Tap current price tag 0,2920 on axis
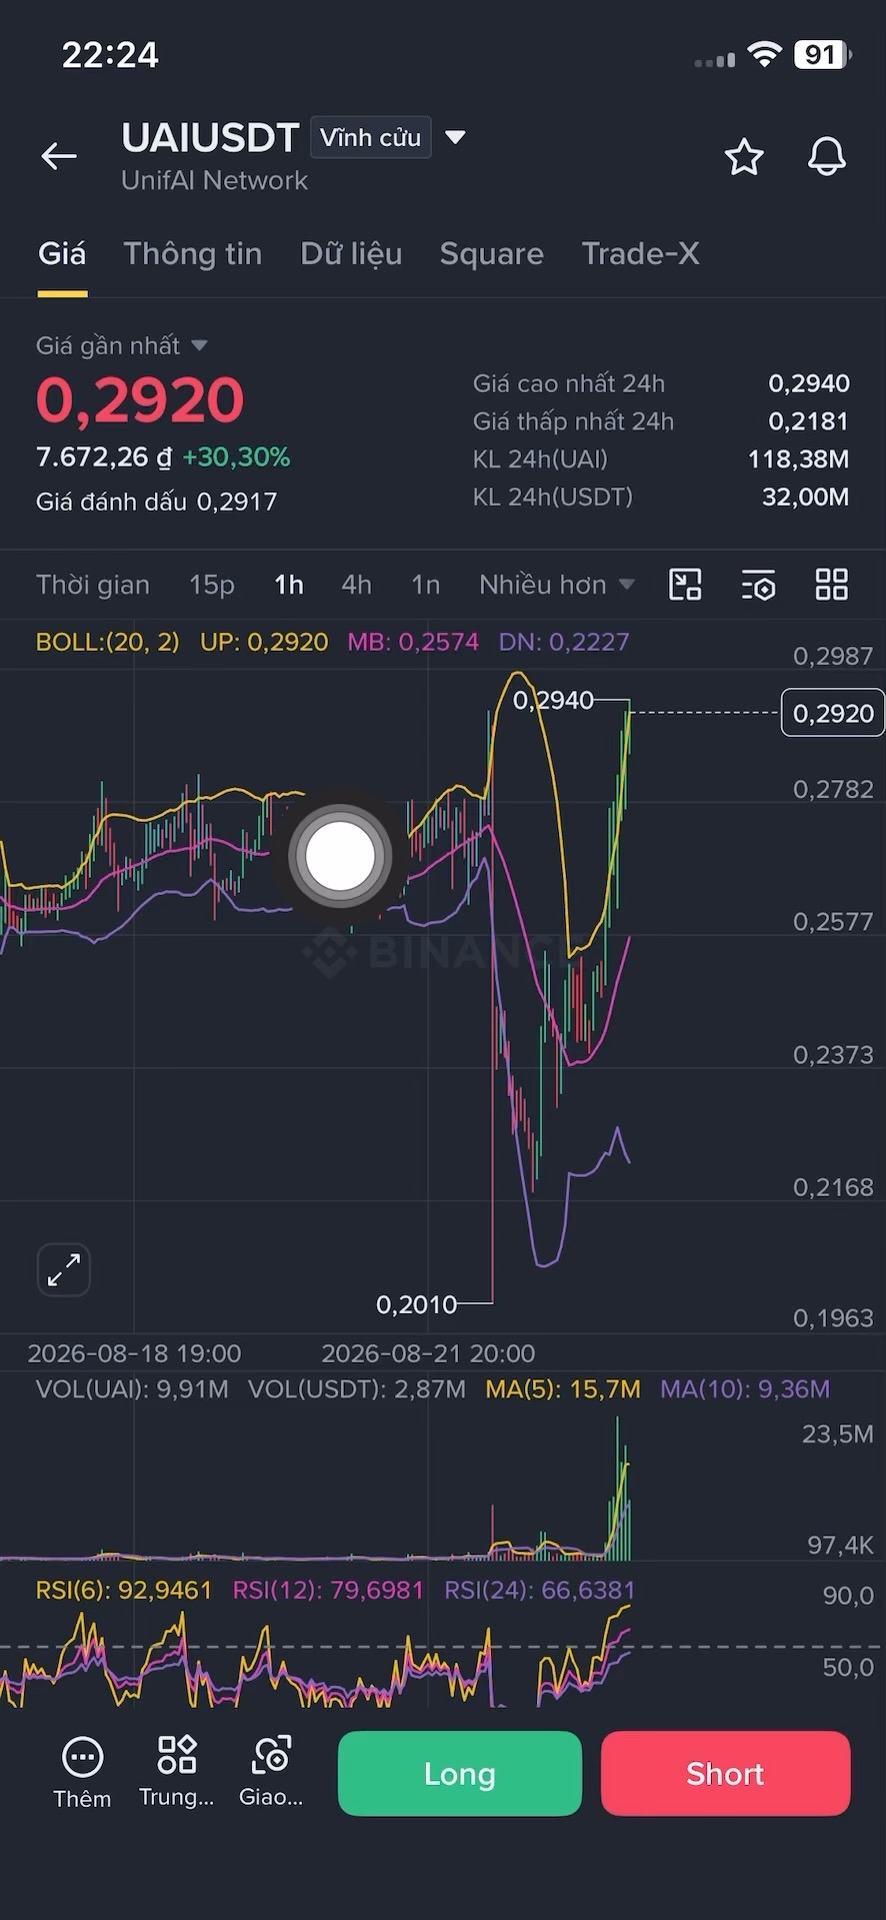This screenshot has width=886, height=1920. (833, 713)
